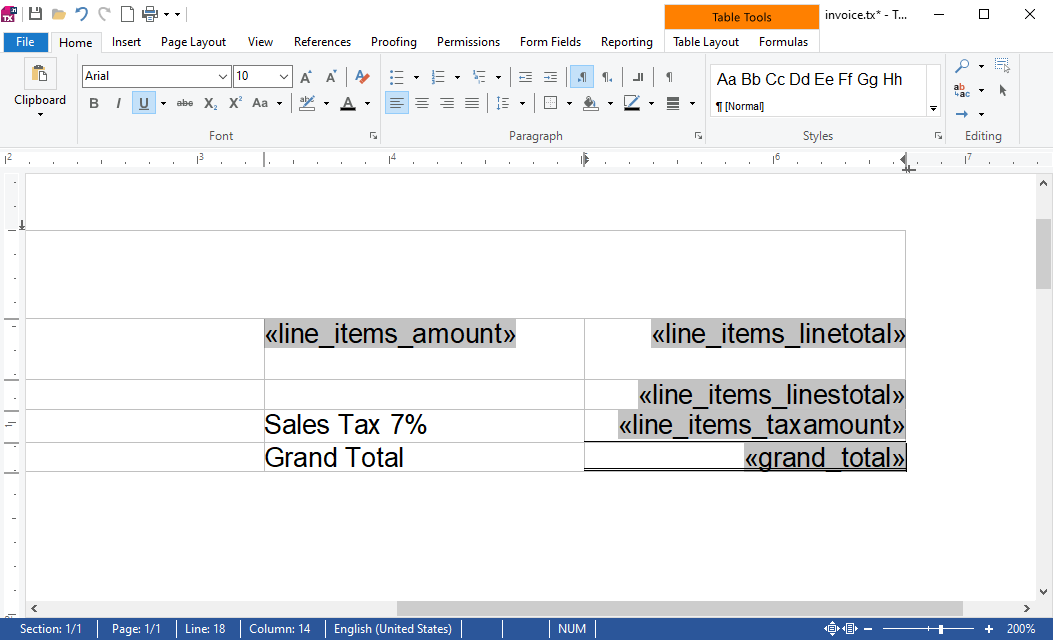The image size is (1053, 640).
Task: Print the document with the printer icon
Action: [x=150, y=13]
